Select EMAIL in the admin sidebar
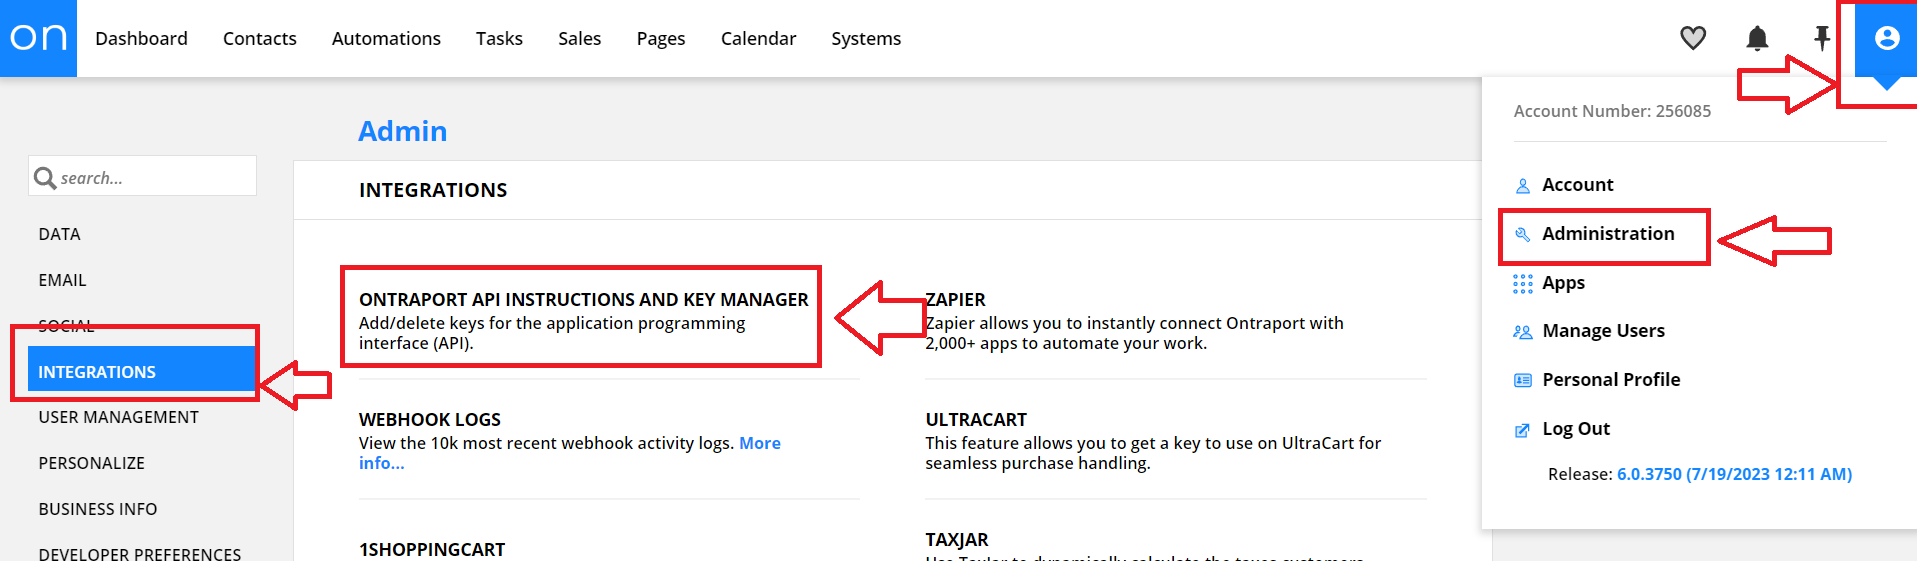Image resolution: width=1917 pixels, height=561 pixels. coord(62,280)
